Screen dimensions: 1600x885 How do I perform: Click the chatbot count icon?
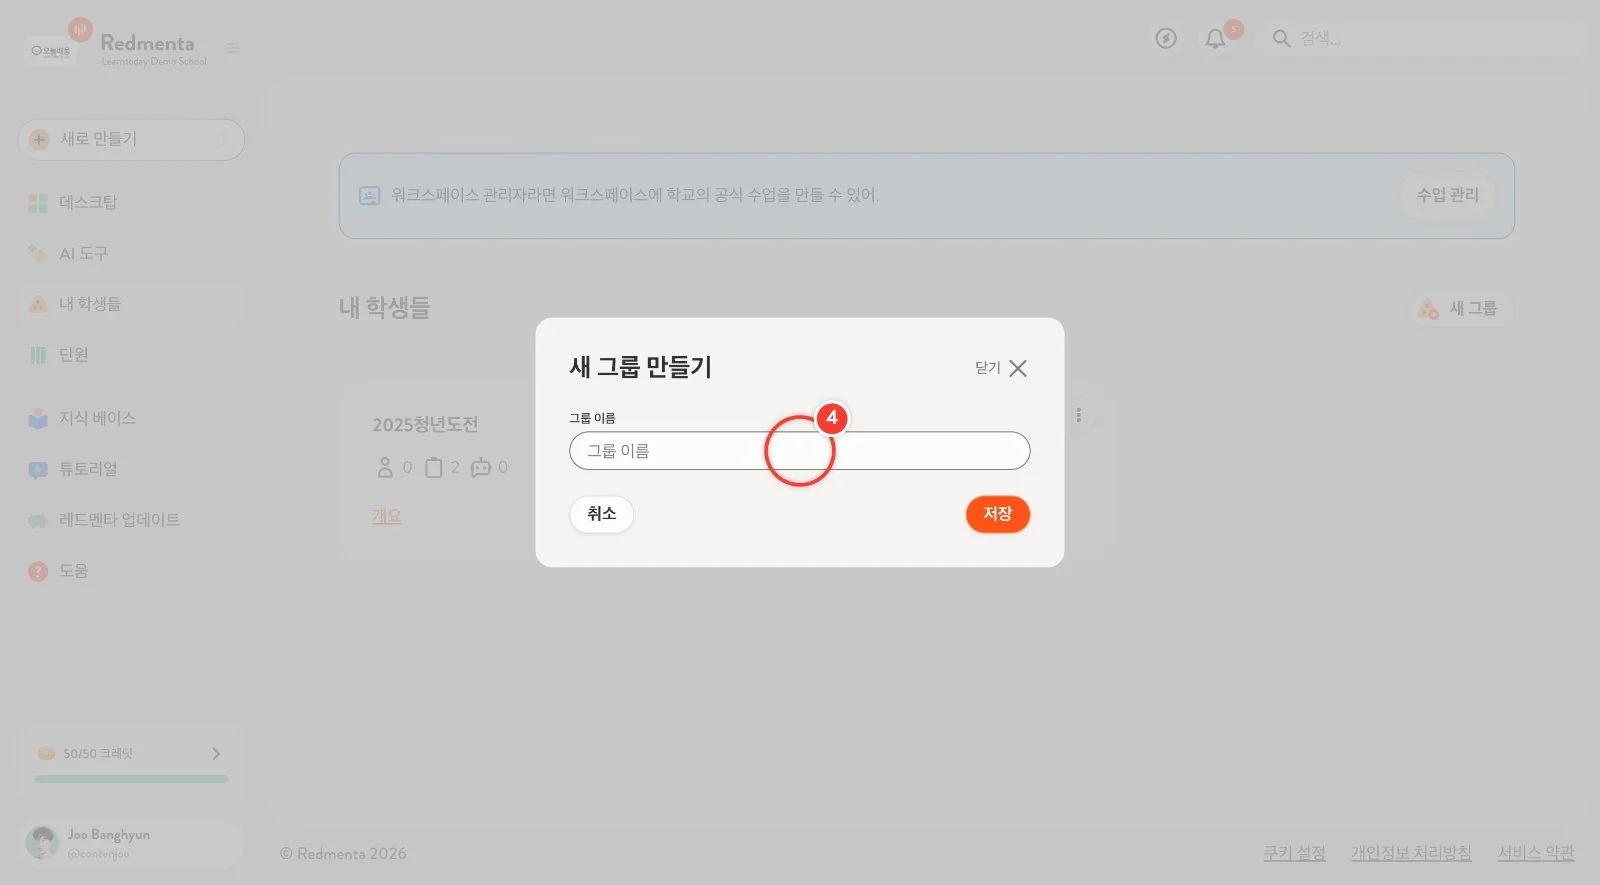point(481,467)
